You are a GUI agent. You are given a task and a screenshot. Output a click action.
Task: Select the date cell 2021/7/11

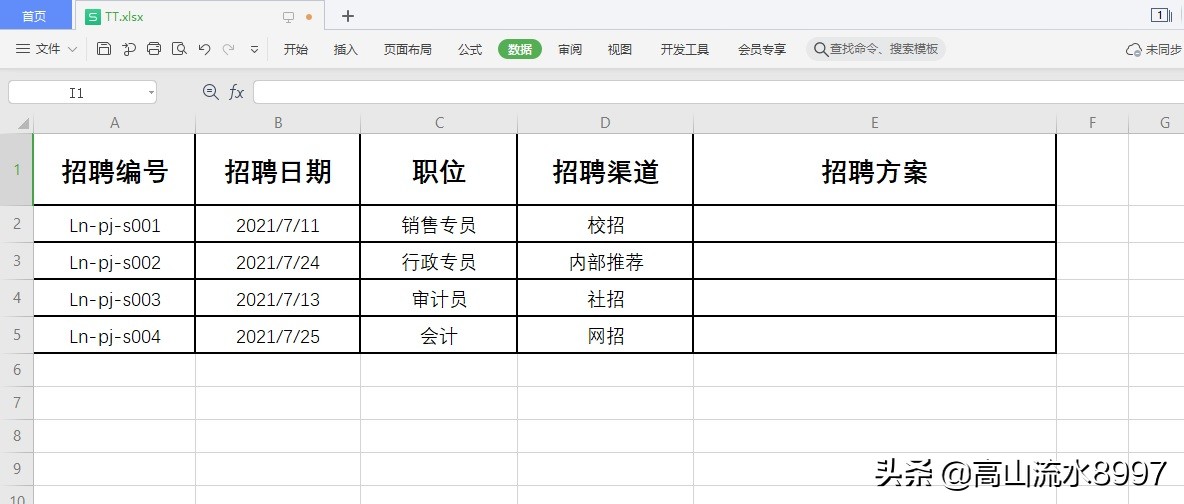(x=278, y=224)
